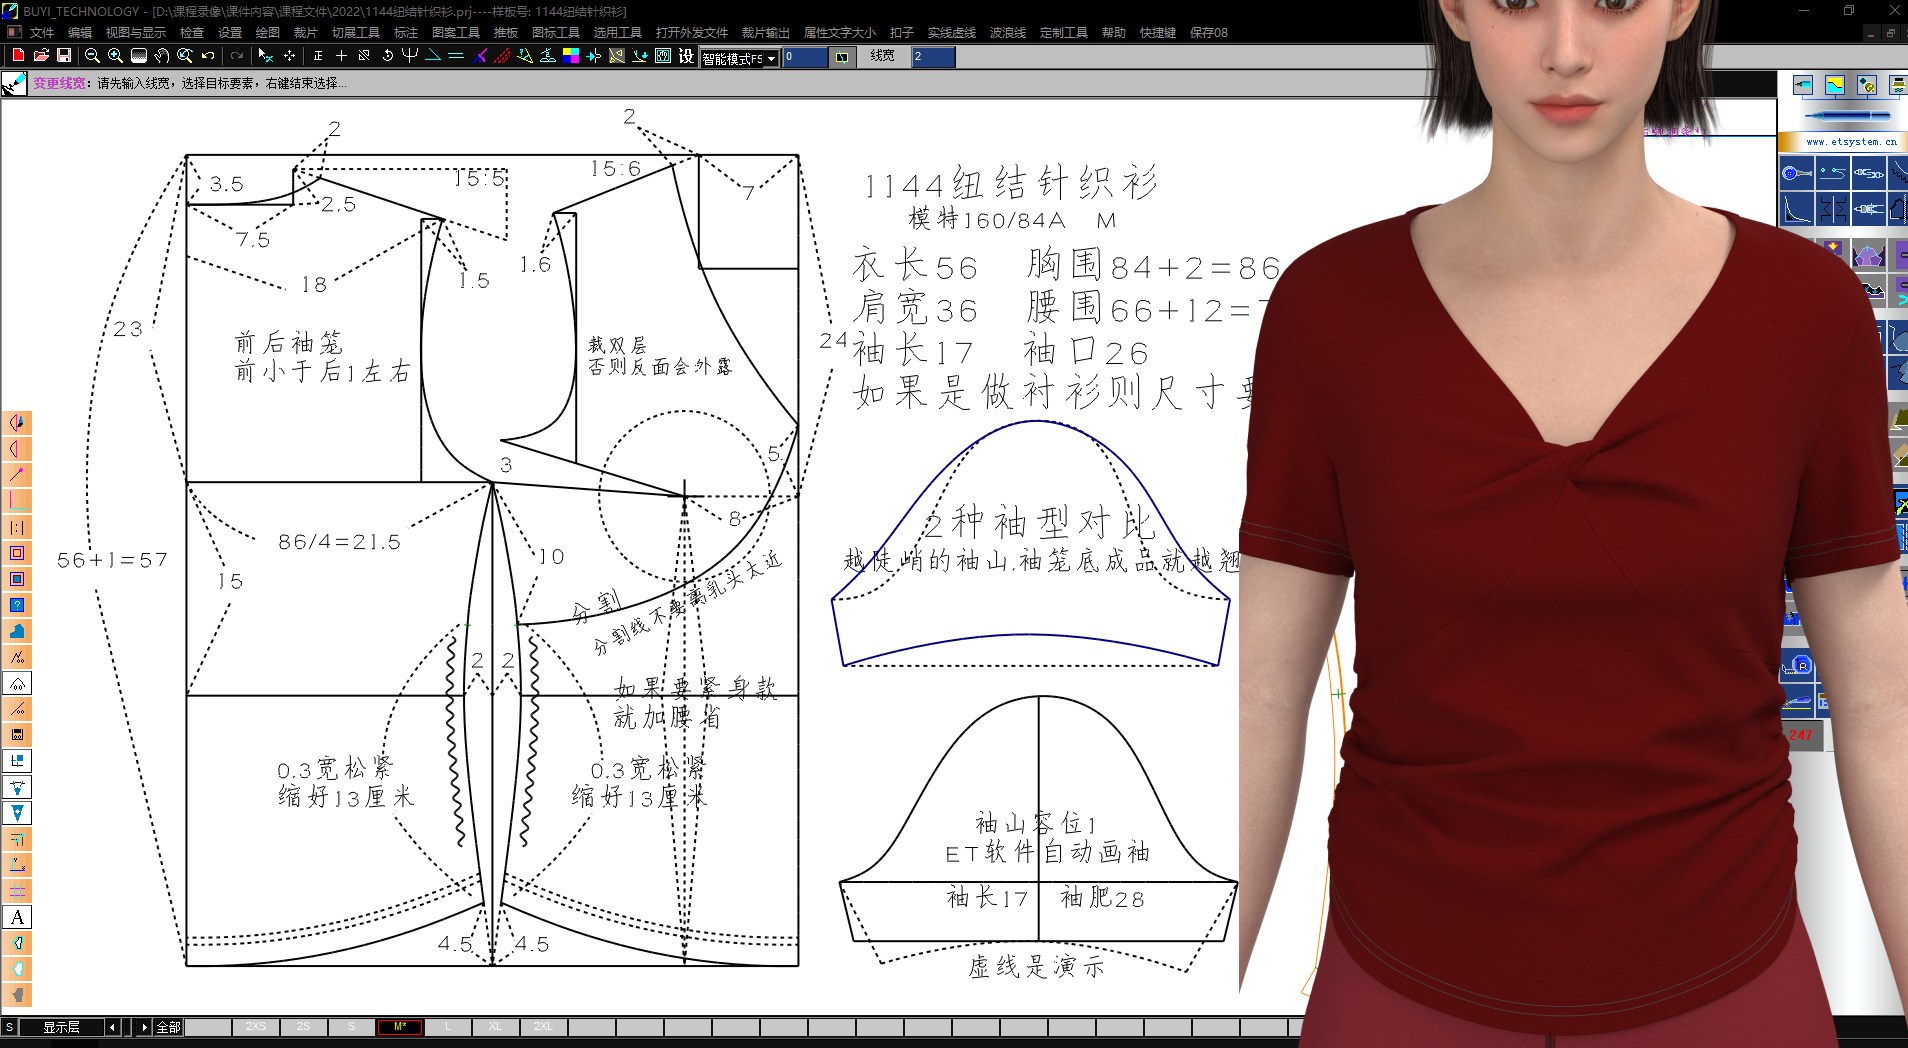The height and width of the screenshot is (1048, 1908).
Task: Click the blue question mark tool icon
Action: click(x=17, y=605)
